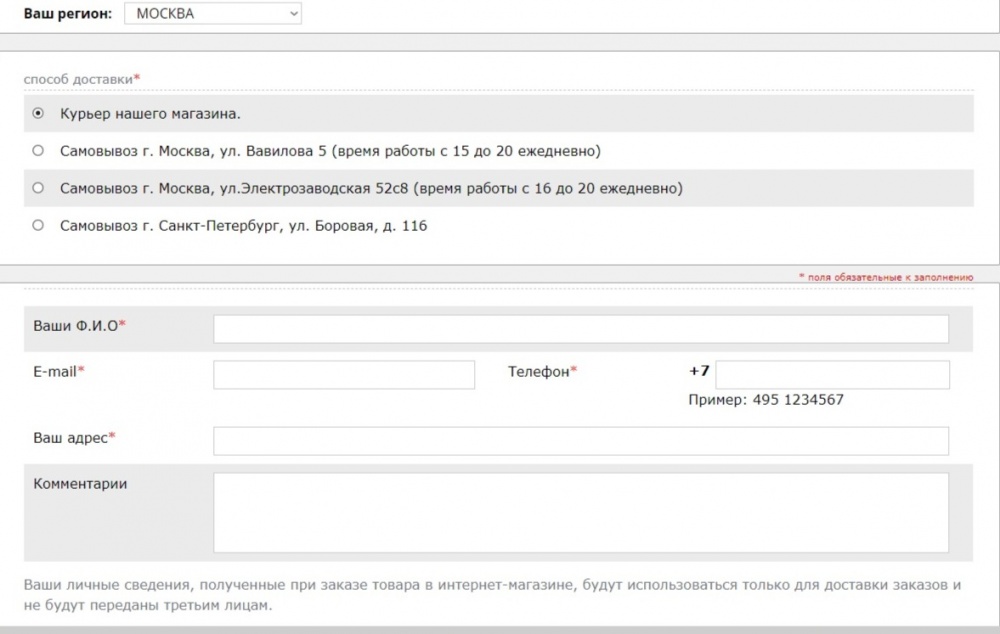The image size is (1000, 634).
Task: Click the Телефон number field after +7
Action: point(832,375)
